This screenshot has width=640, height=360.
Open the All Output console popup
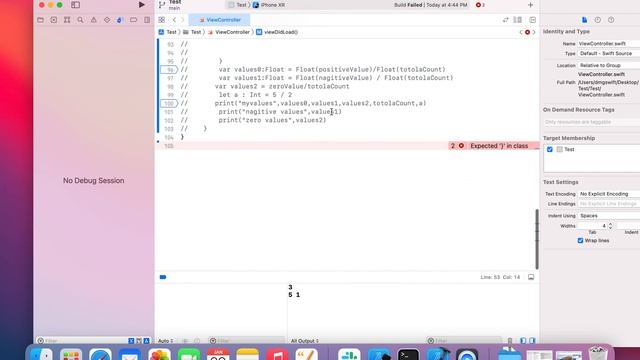pos(305,341)
